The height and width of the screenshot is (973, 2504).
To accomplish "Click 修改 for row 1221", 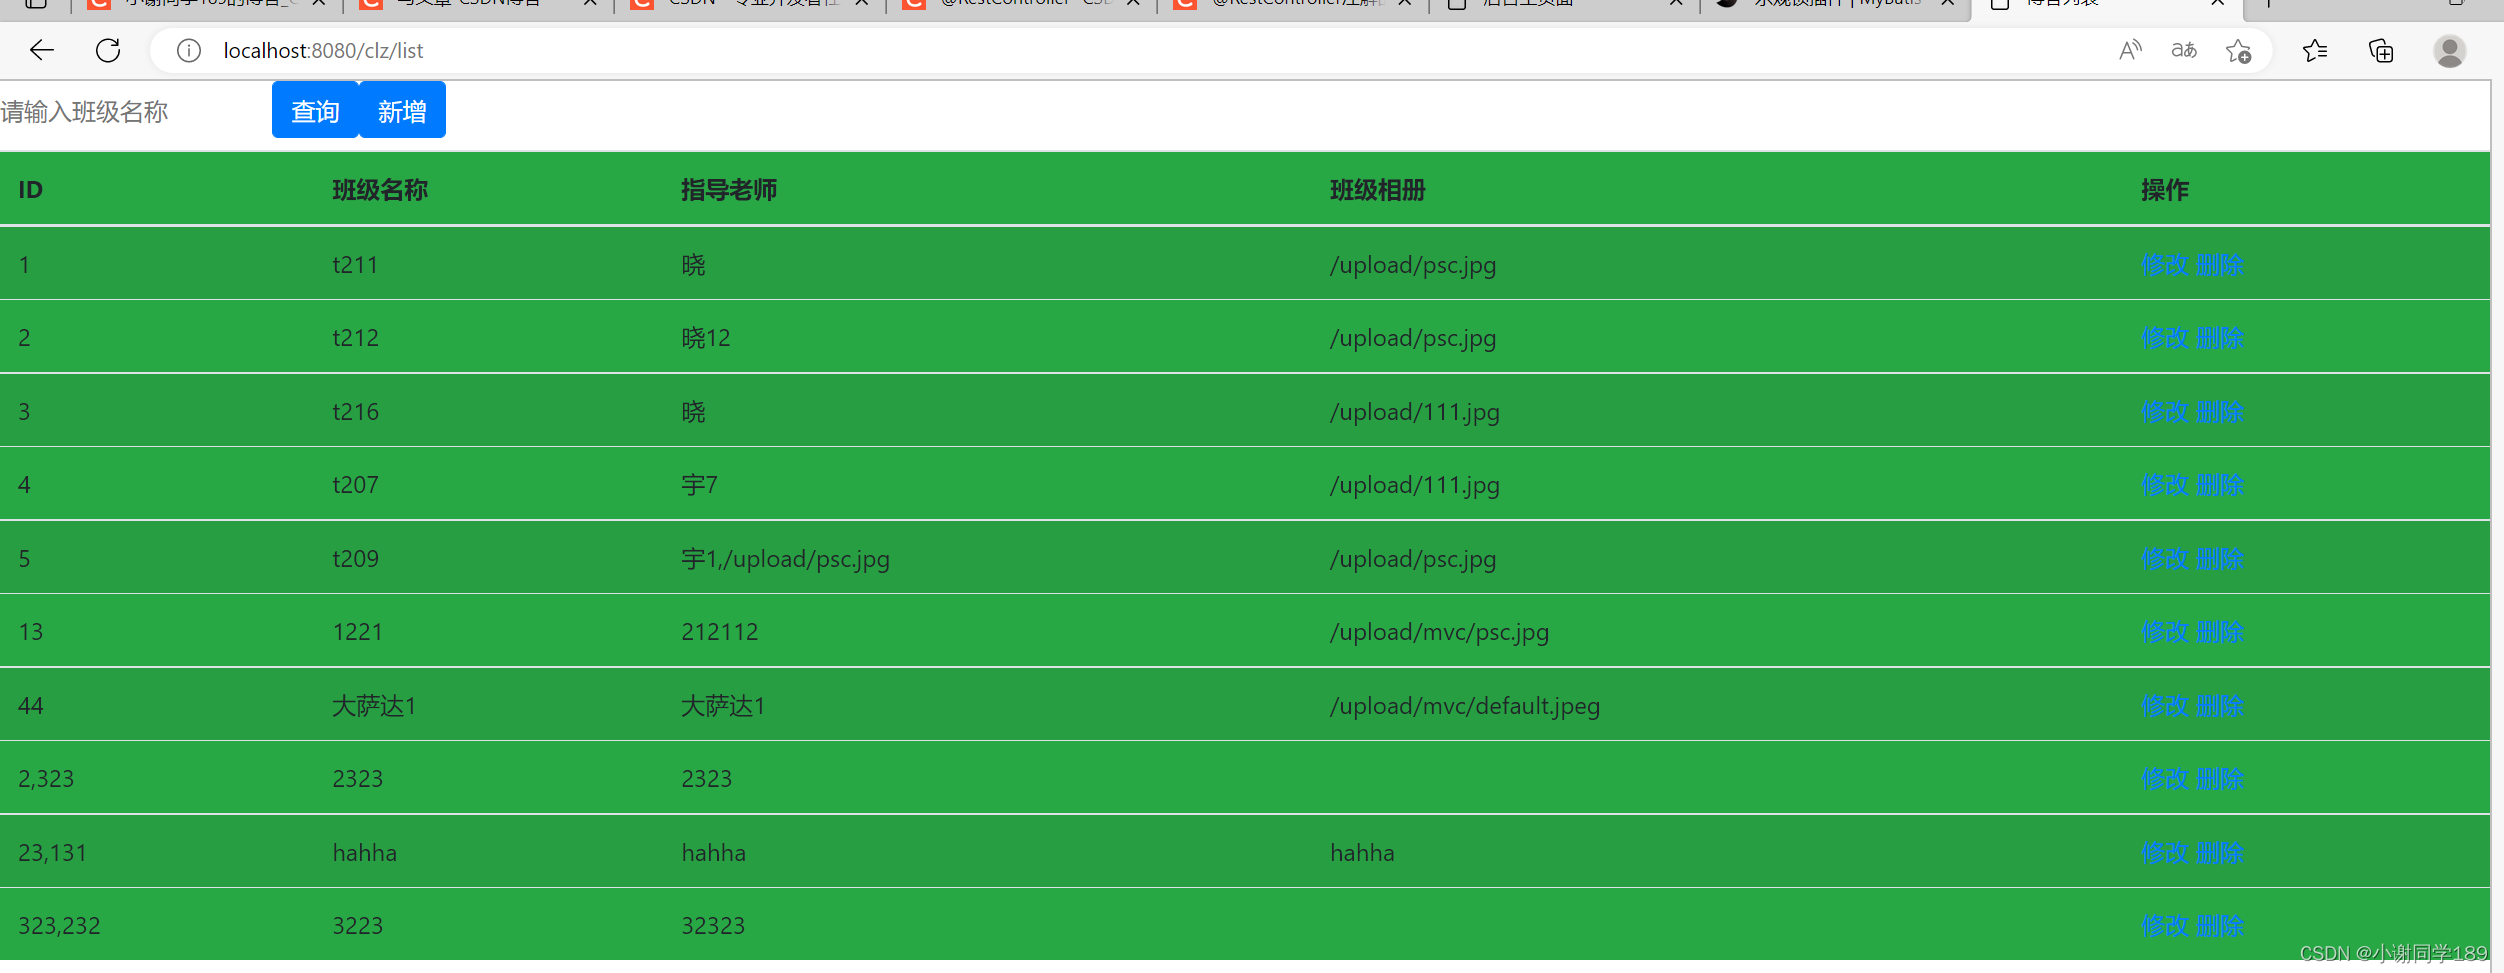I will [2165, 632].
